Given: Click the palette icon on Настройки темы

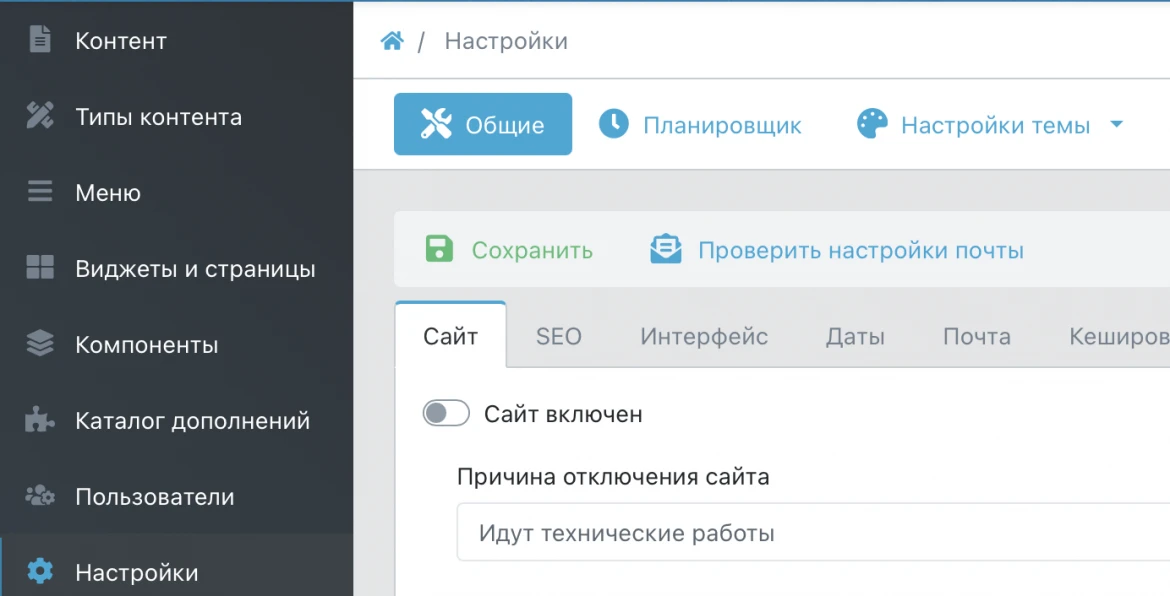Looking at the screenshot, I should click(x=872, y=123).
